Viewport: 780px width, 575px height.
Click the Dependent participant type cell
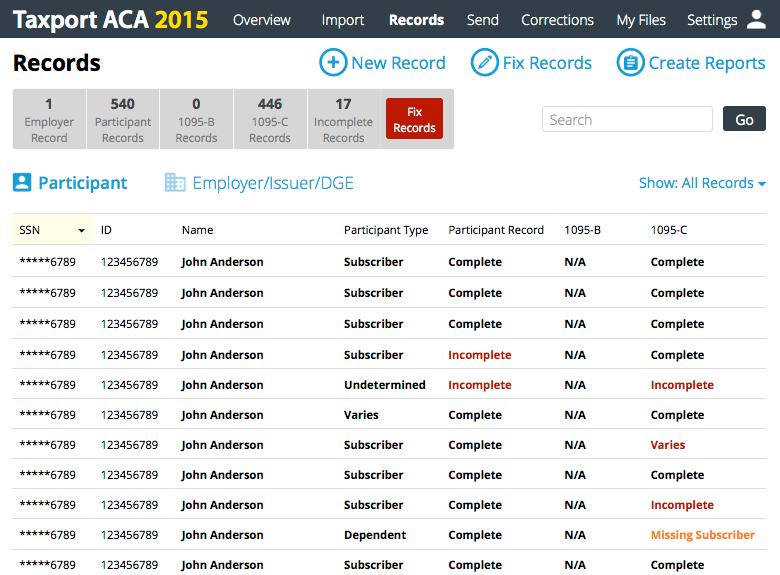point(375,535)
